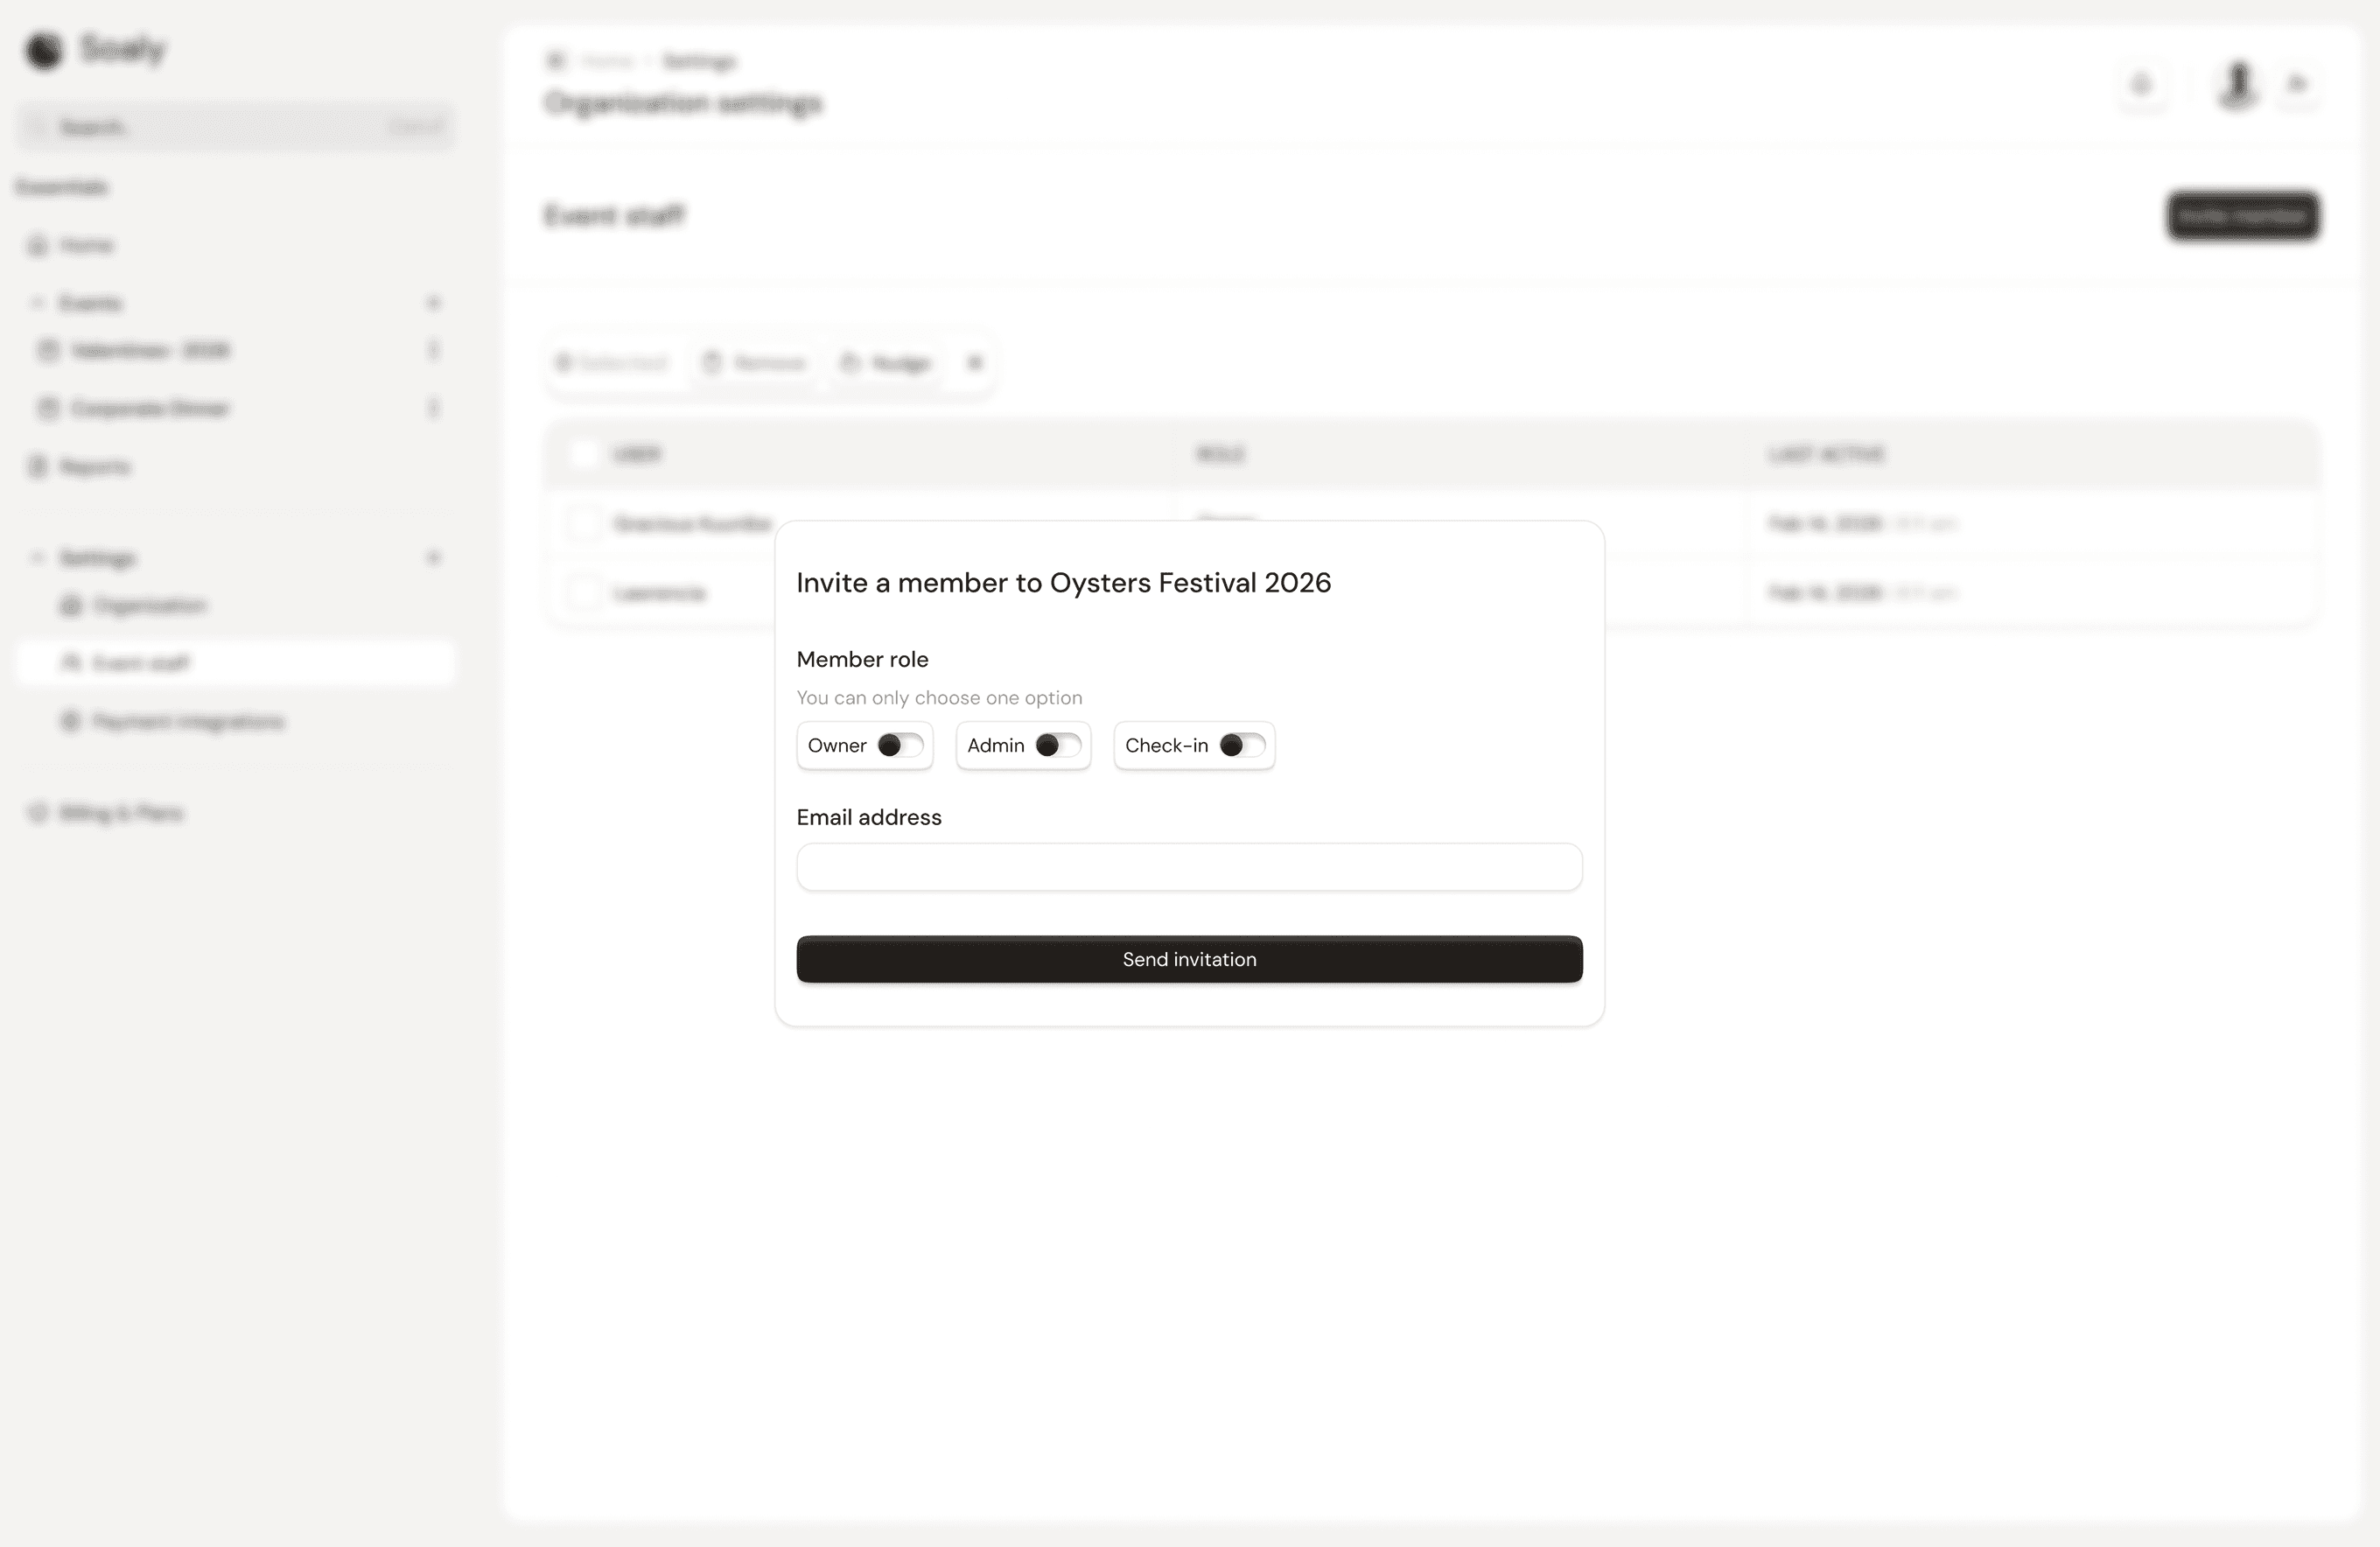The width and height of the screenshot is (2380, 1547).
Task: Click the Remove trash icon above table
Action: click(x=712, y=362)
